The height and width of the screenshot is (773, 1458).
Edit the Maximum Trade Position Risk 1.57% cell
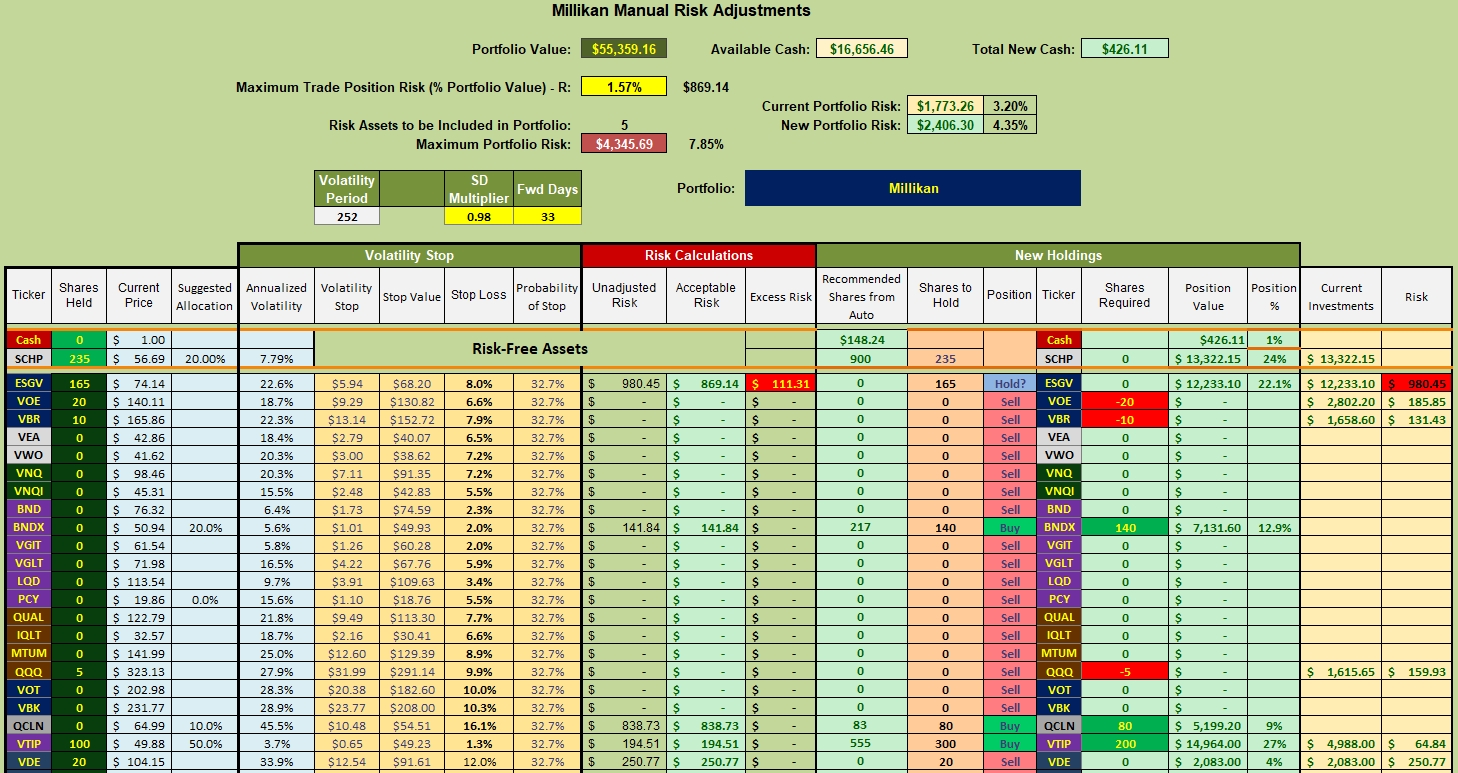[x=623, y=87]
